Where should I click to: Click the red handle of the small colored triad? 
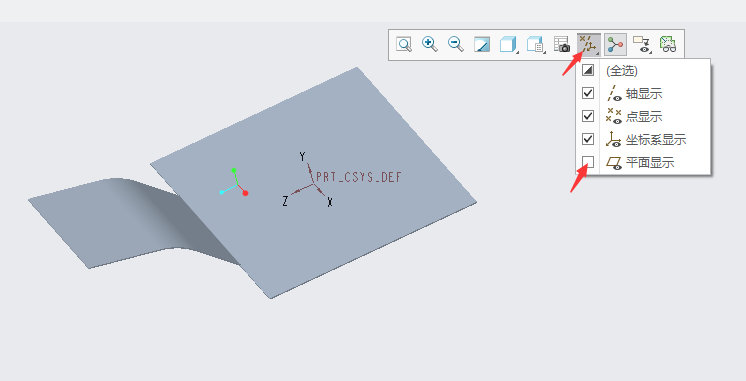coord(245,193)
